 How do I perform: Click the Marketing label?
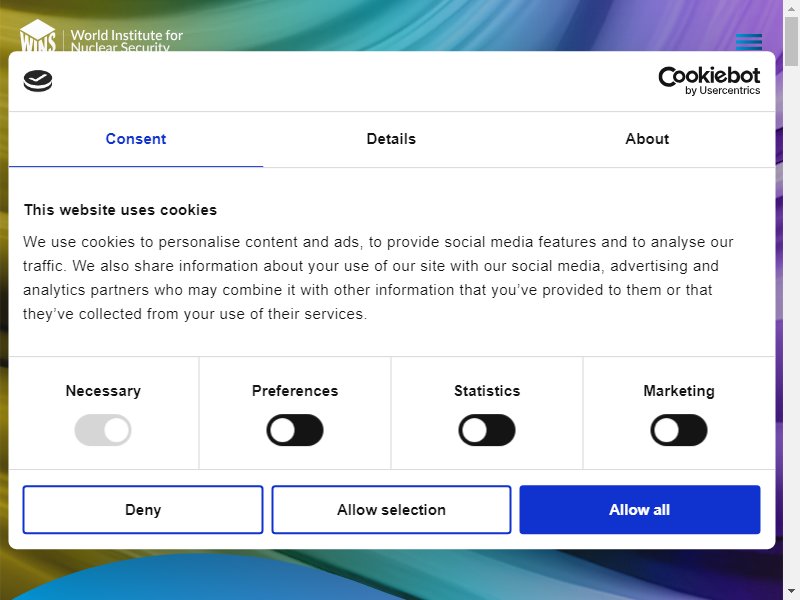[679, 391]
